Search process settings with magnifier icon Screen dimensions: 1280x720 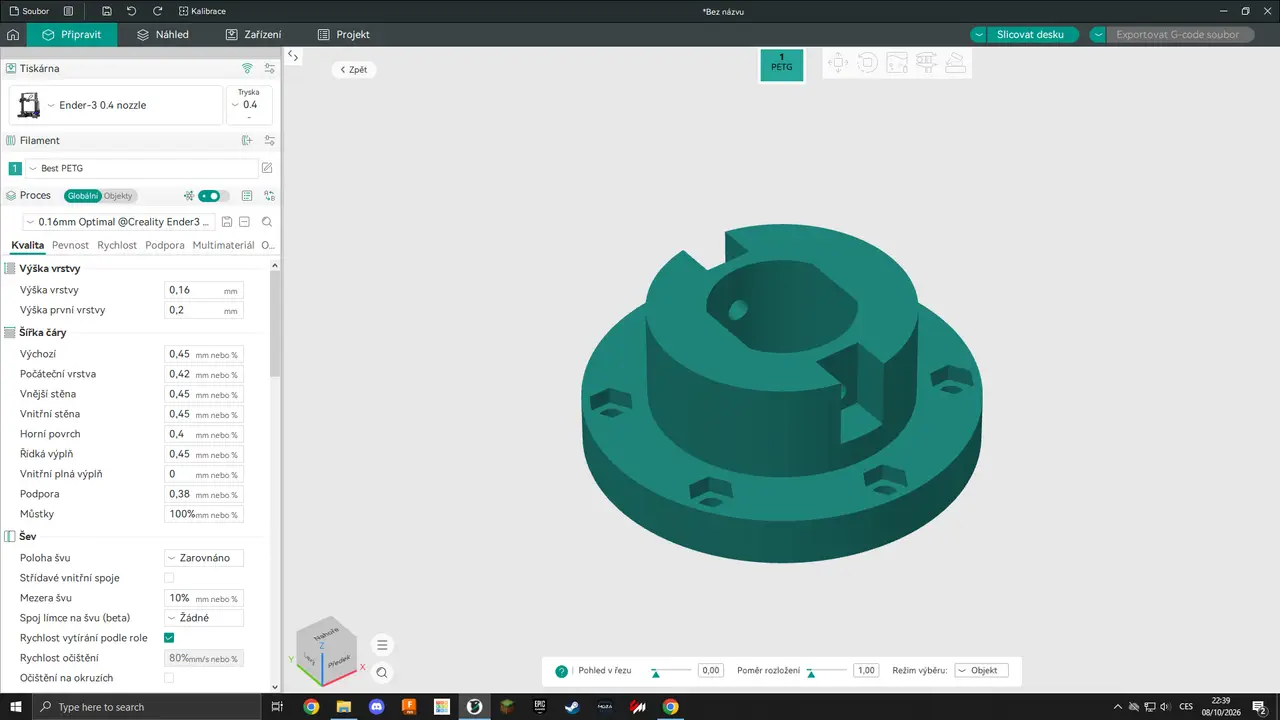pos(267,222)
